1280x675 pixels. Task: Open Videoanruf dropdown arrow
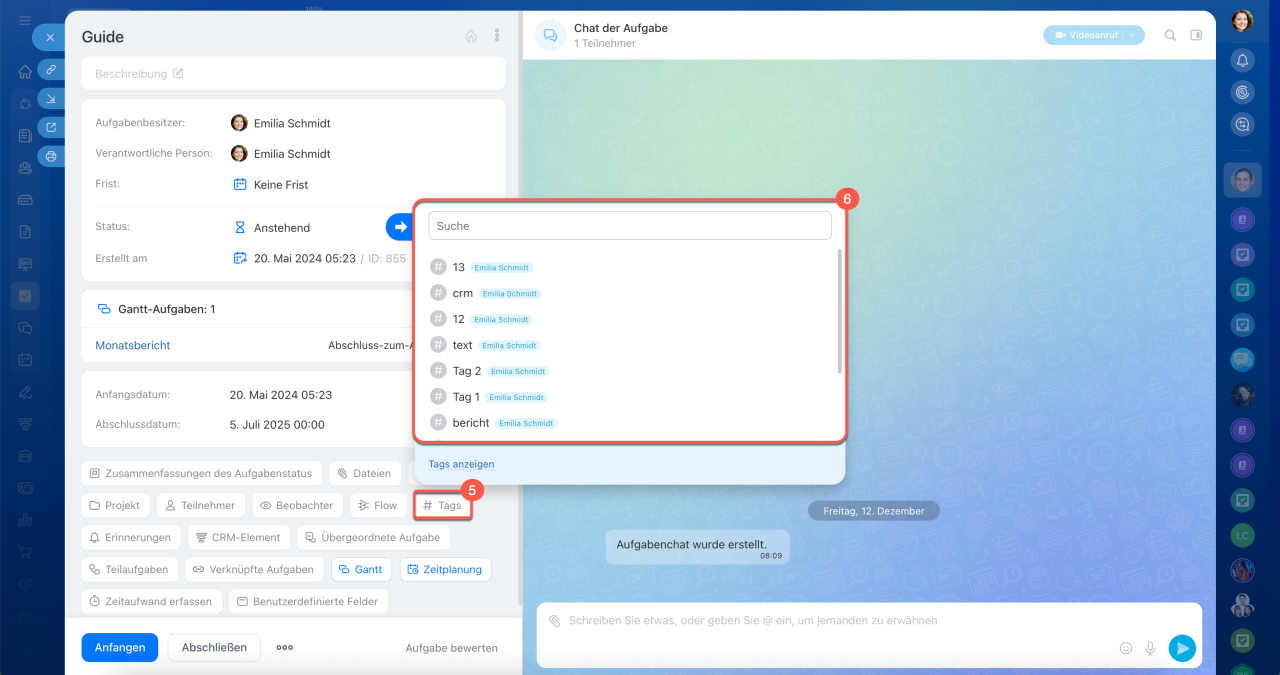coord(1133,35)
